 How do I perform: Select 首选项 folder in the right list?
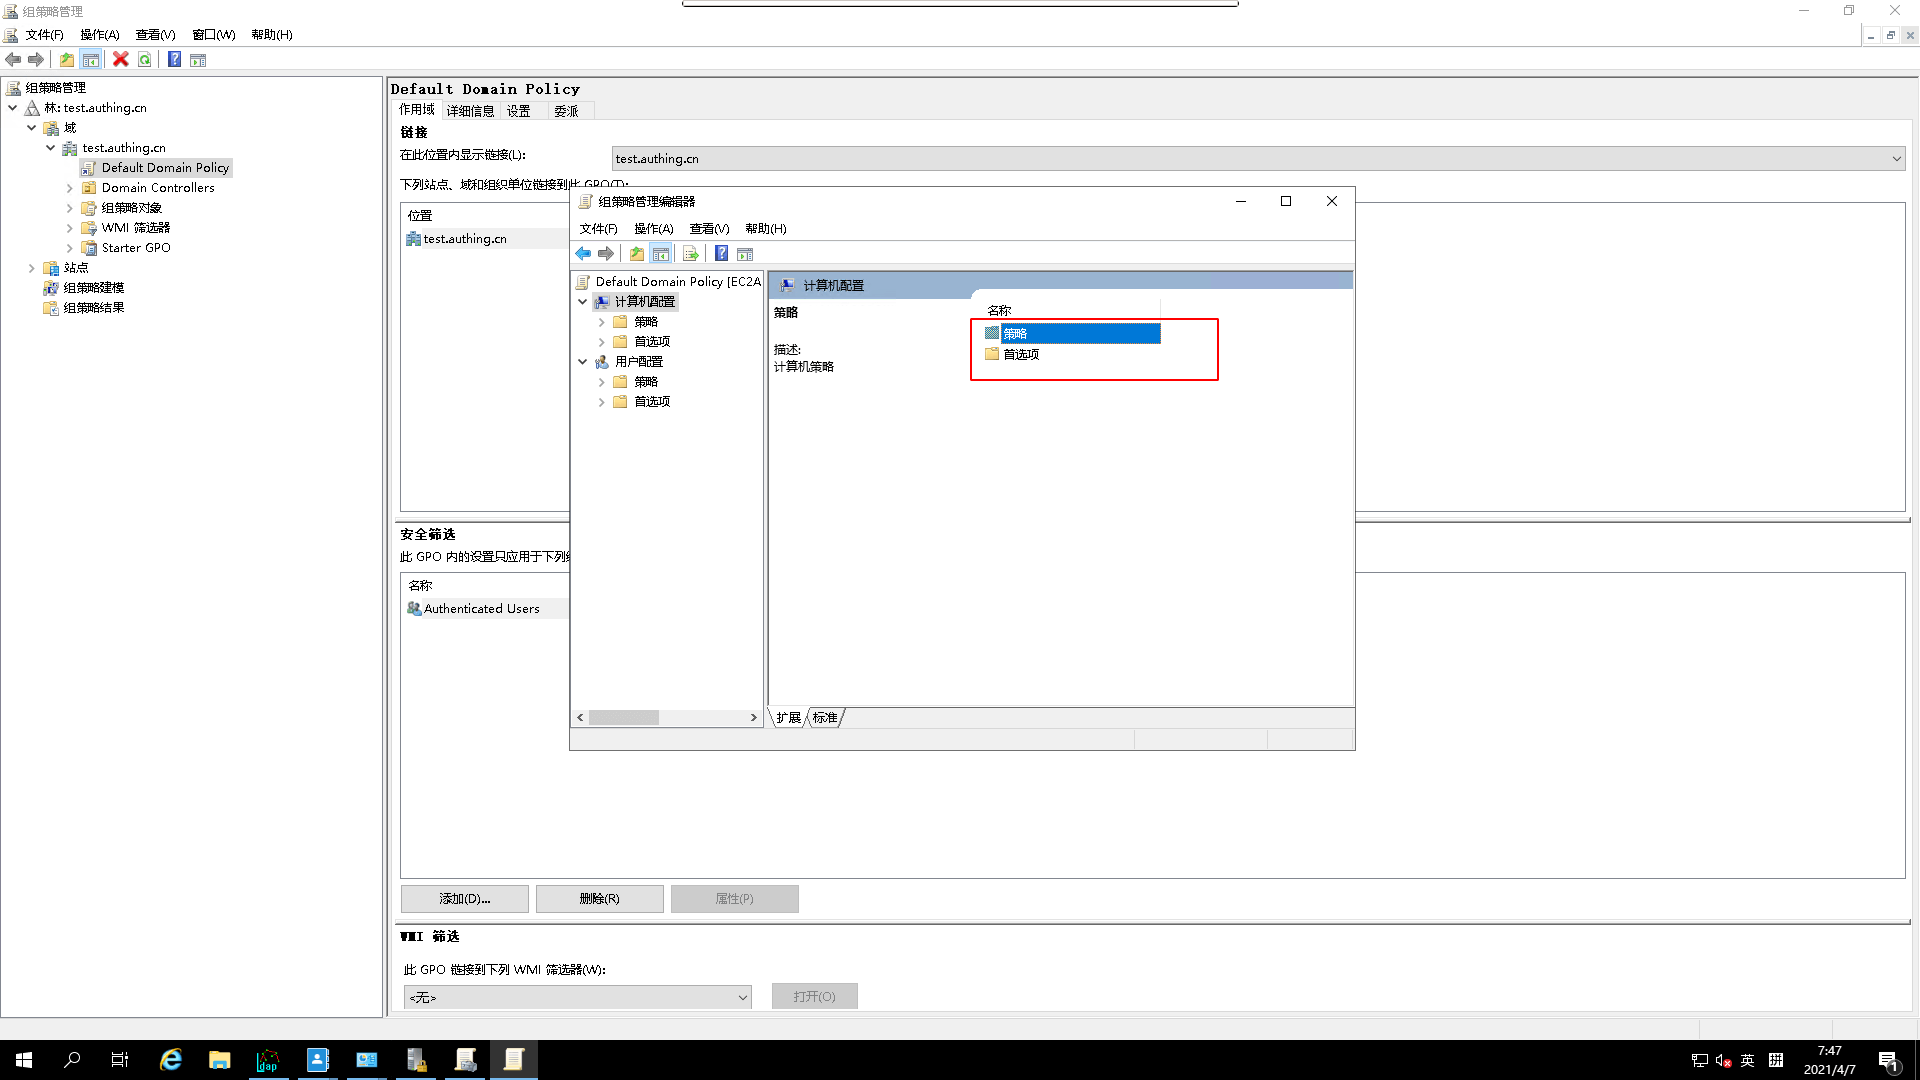(1020, 355)
